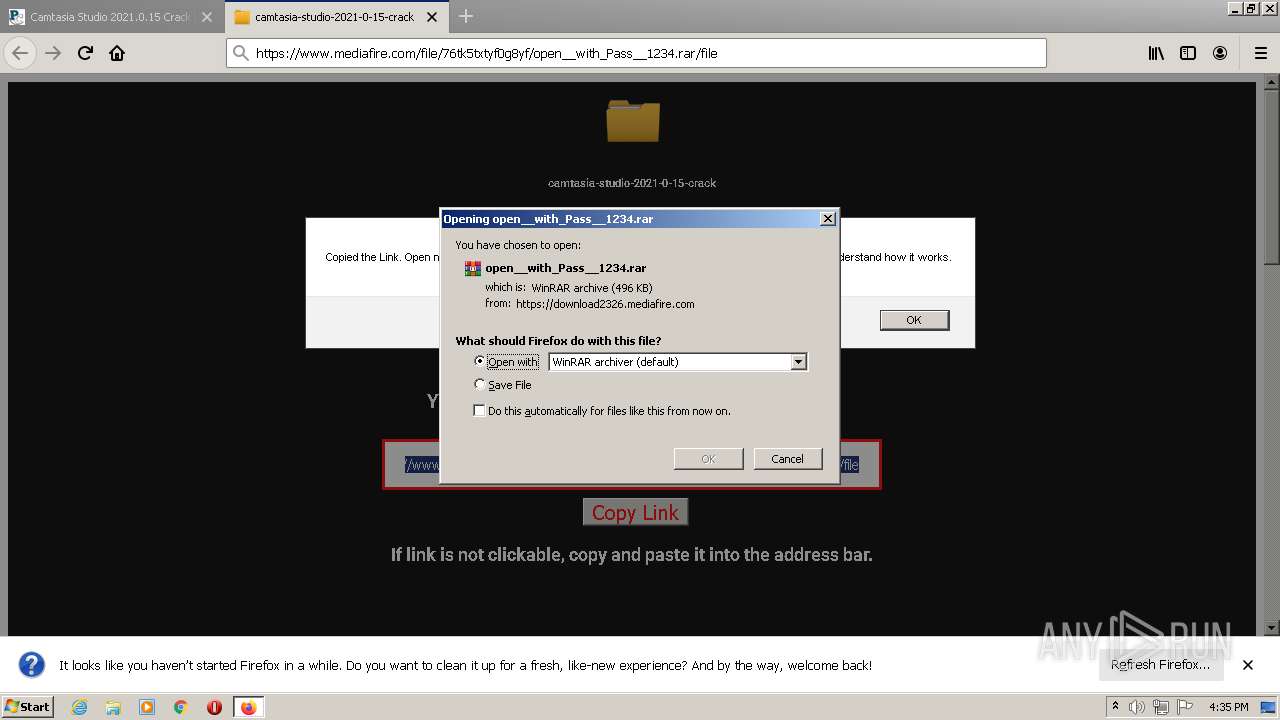The height and width of the screenshot is (720, 1280).
Task: Open Firefox home page icon
Action: tap(117, 53)
